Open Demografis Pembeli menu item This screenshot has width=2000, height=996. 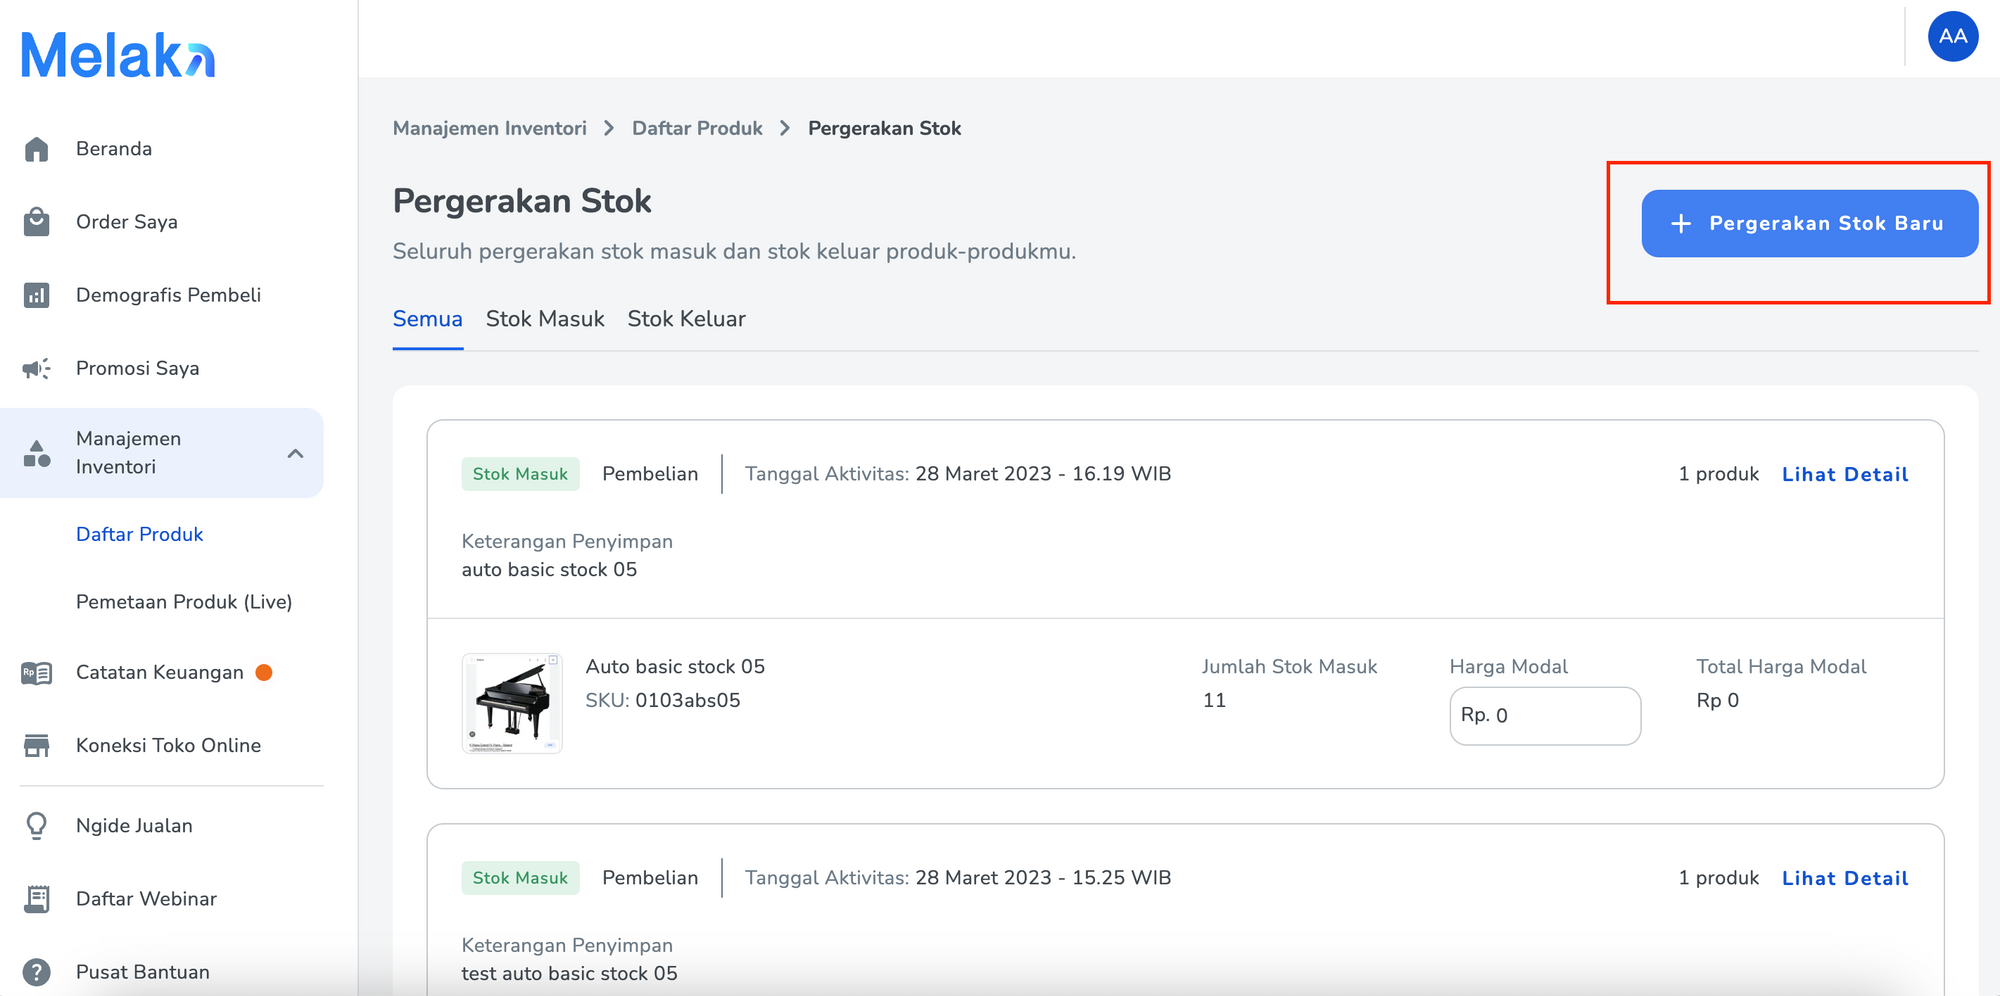tap(168, 295)
